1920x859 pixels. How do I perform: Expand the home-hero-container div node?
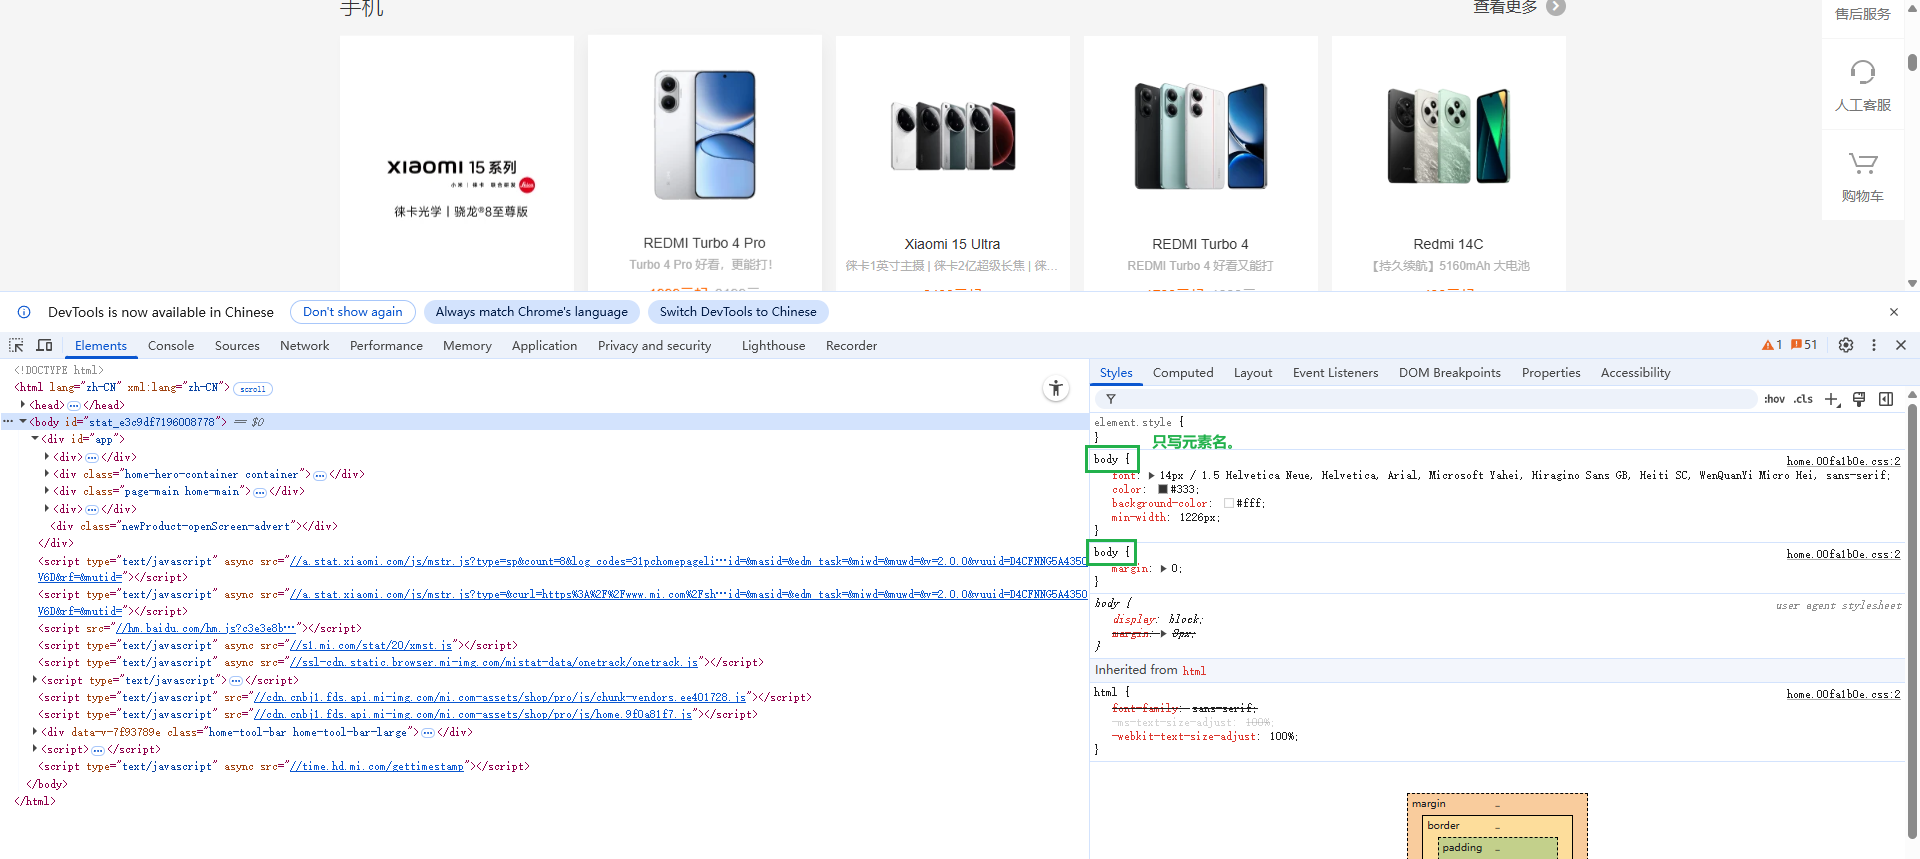(47, 474)
